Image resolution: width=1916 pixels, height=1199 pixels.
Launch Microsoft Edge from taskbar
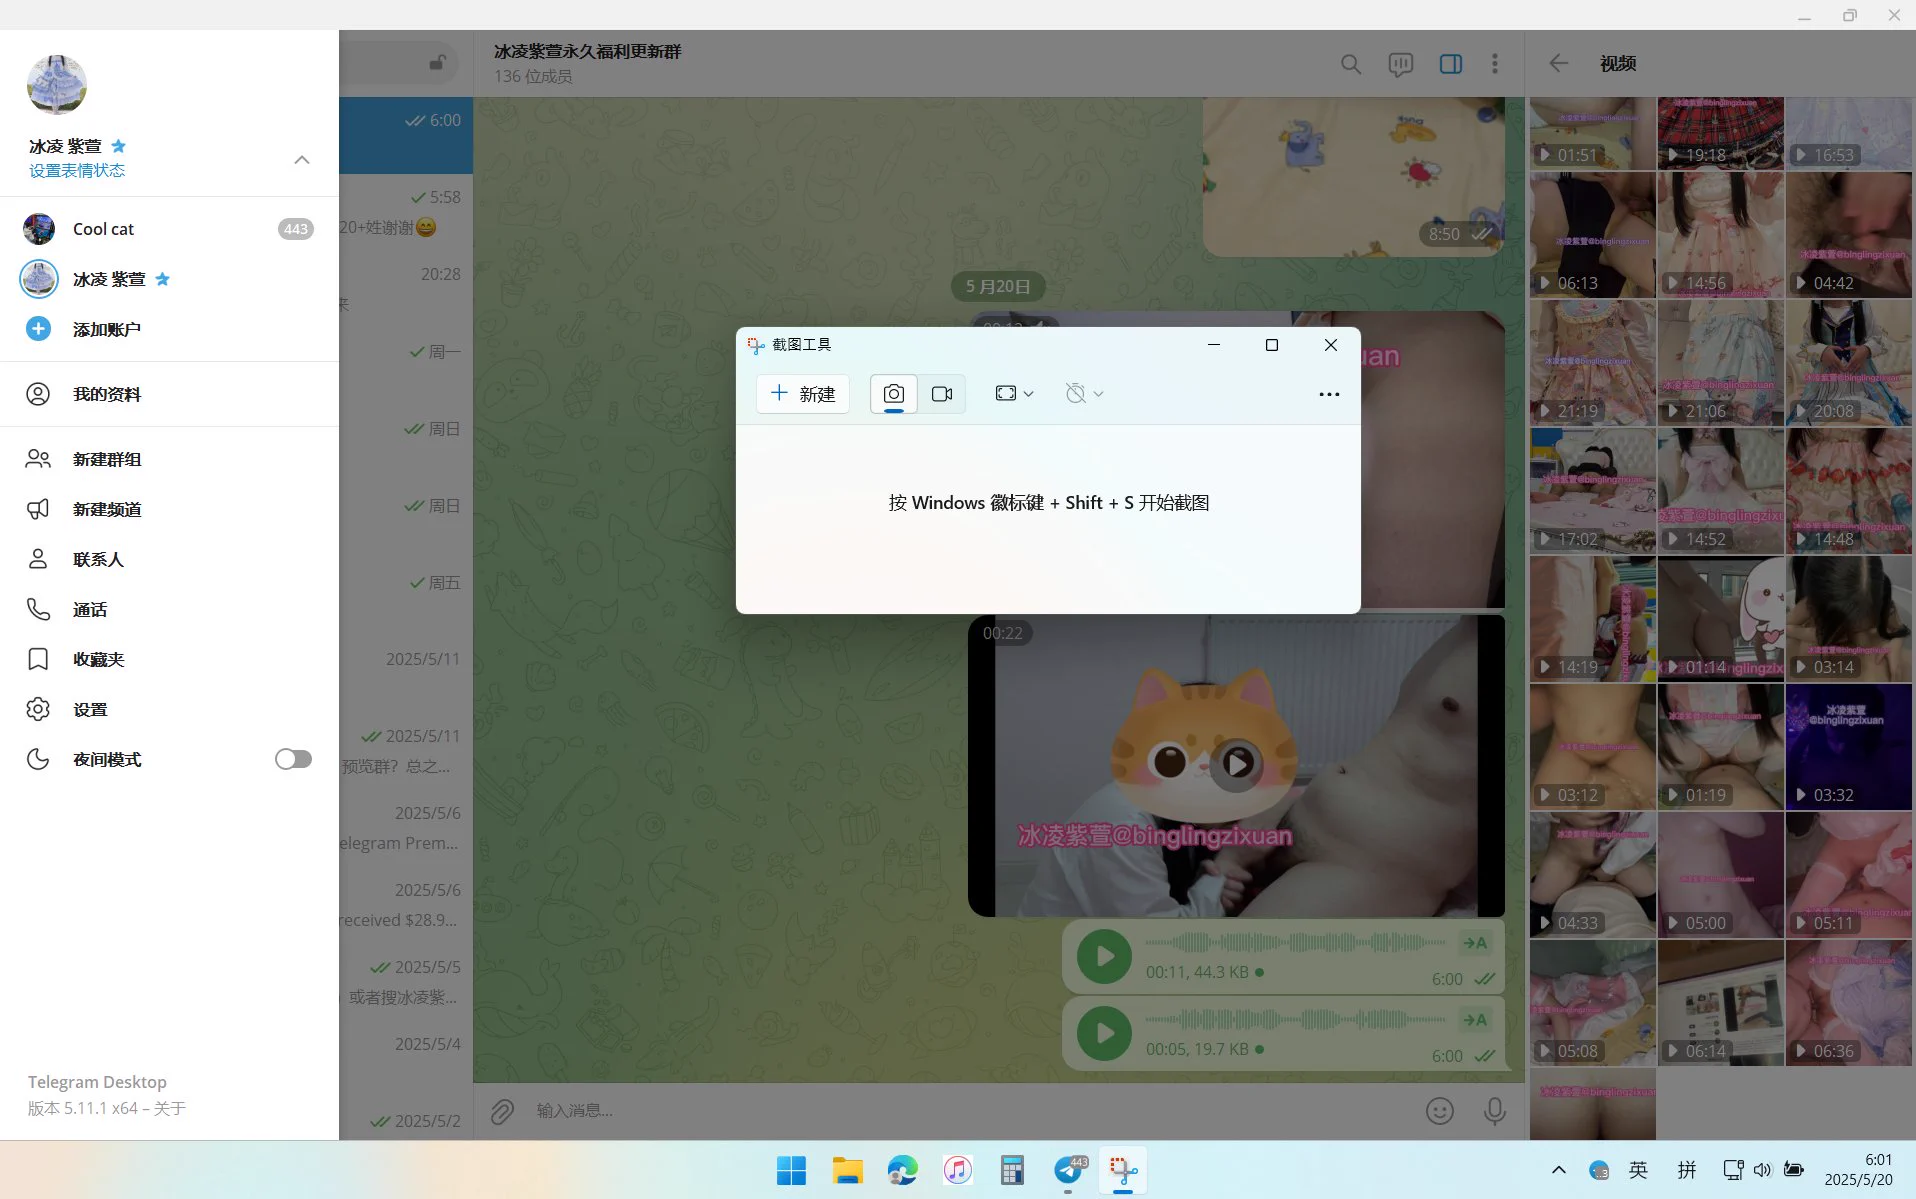tap(902, 1170)
